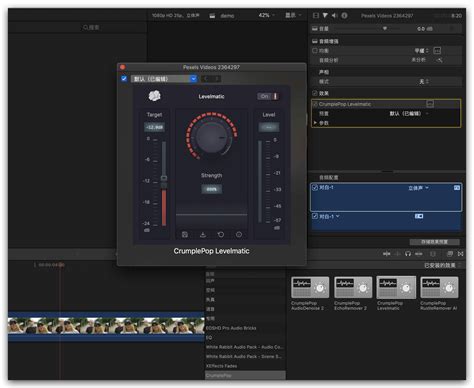Open the pan mode dropdown in inspector
The width and height of the screenshot is (474, 388).
pos(424,81)
